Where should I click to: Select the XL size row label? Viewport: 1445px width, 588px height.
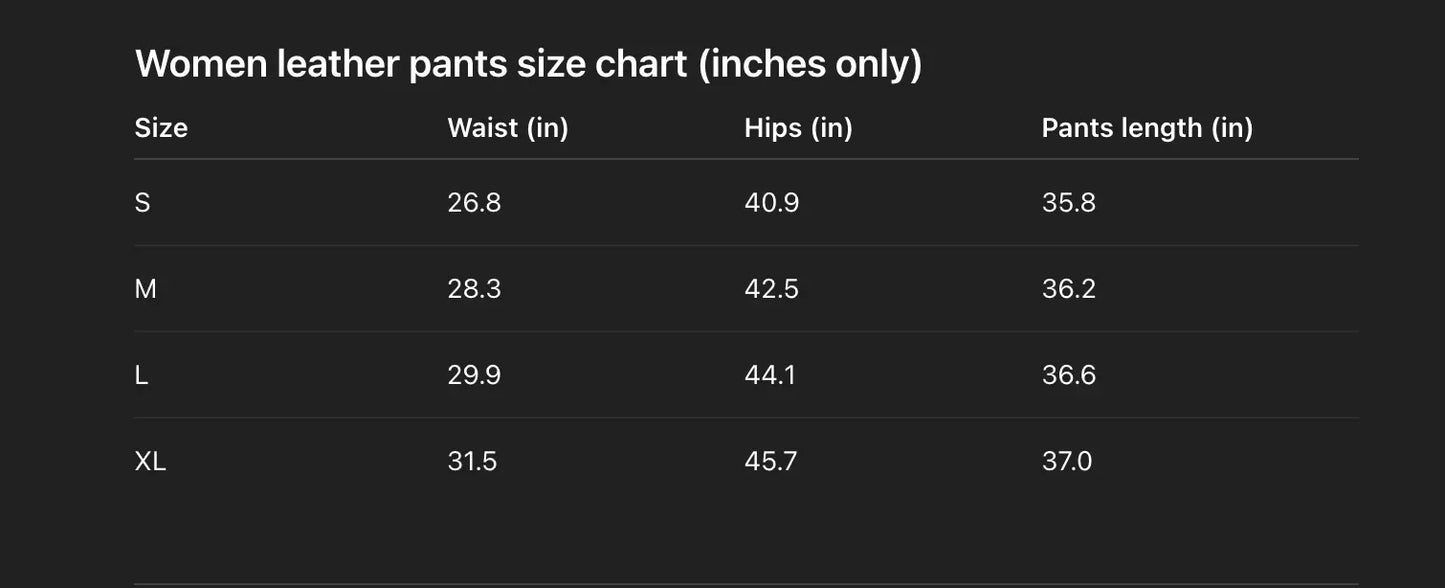click(x=150, y=461)
